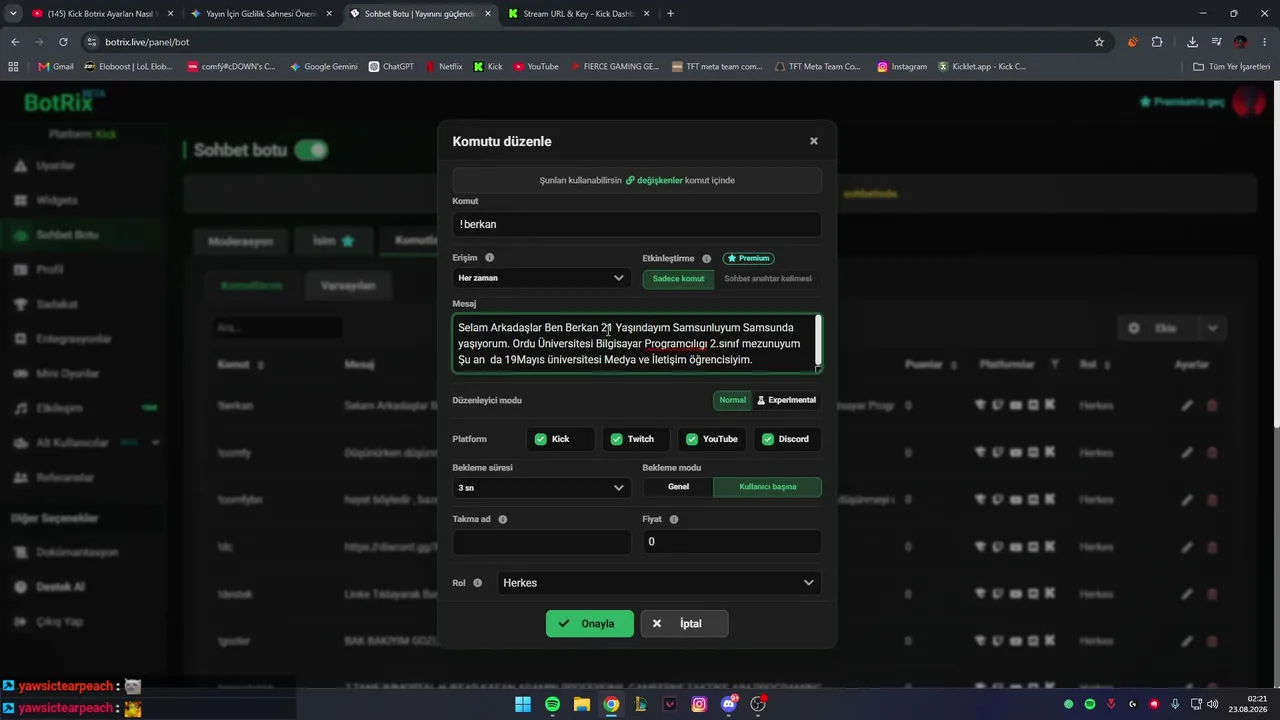Open the tab search dropdown arrow
This screenshot has height=720, width=1280.
point(13,14)
